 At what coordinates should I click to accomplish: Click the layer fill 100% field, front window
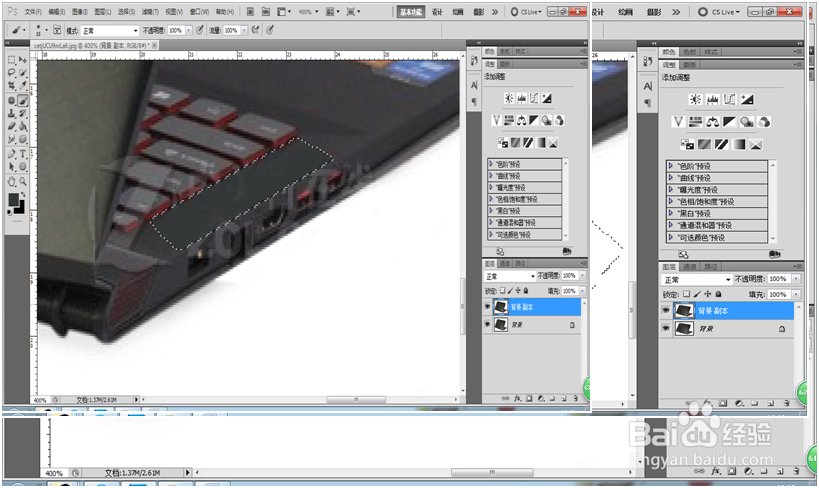[569, 291]
